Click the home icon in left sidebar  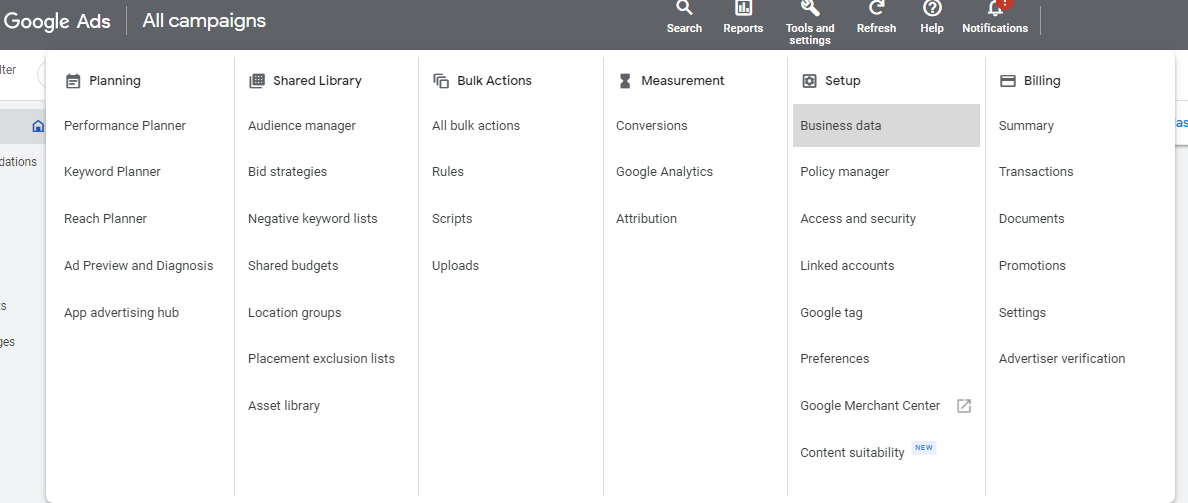click(x=38, y=126)
